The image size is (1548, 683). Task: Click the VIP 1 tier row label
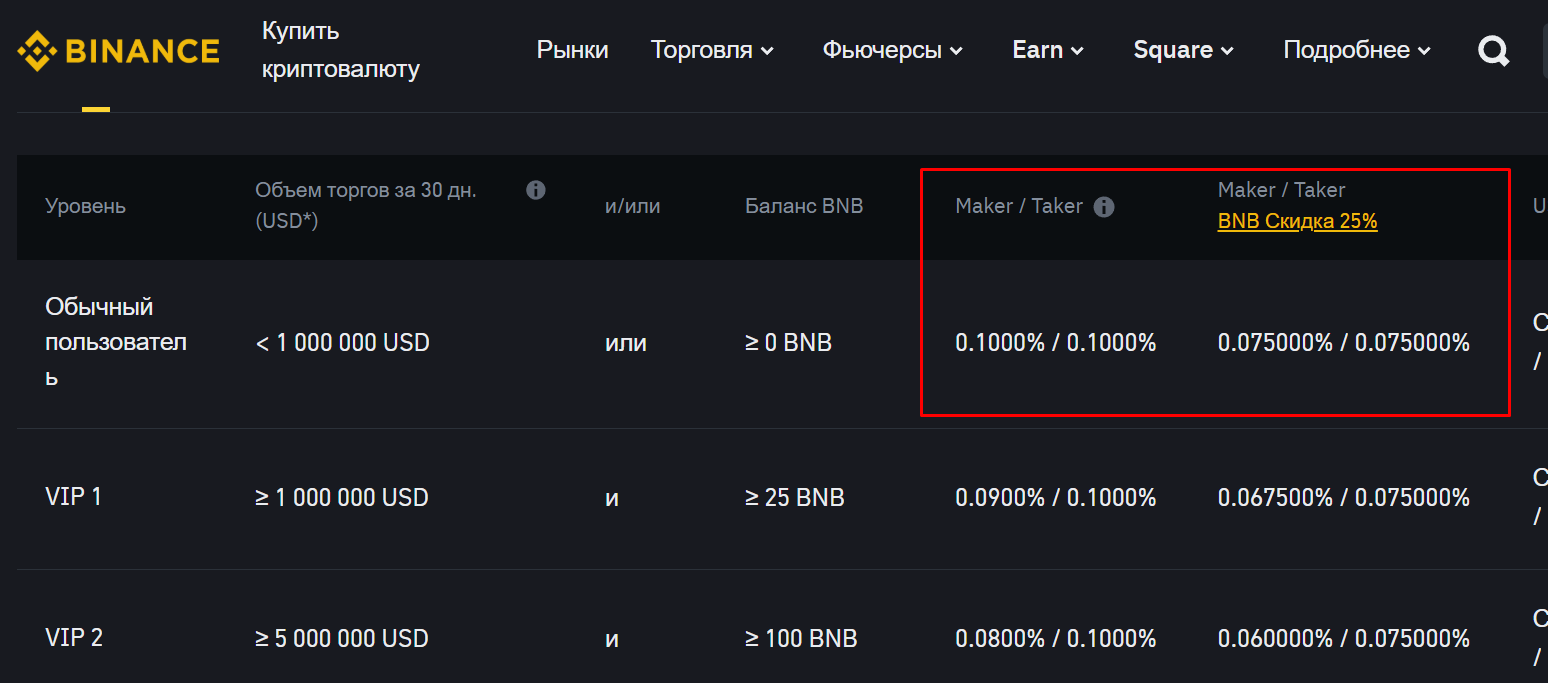click(x=74, y=497)
